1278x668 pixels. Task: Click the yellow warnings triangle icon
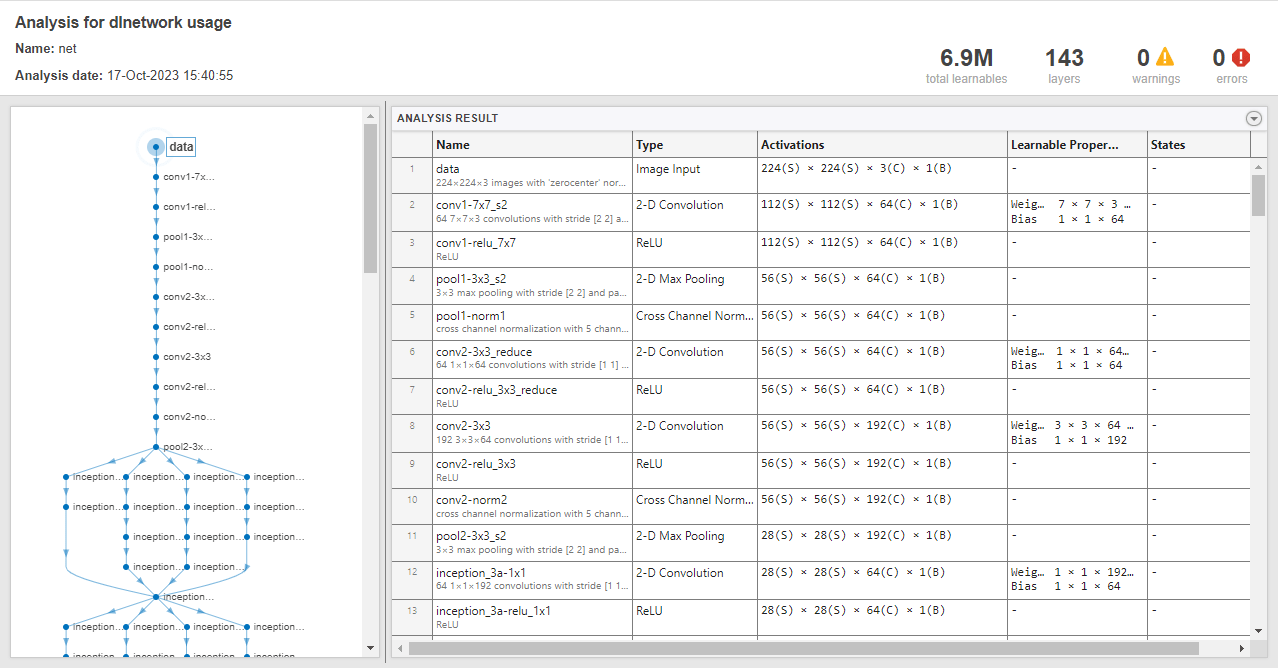[x=1165, y=58]
